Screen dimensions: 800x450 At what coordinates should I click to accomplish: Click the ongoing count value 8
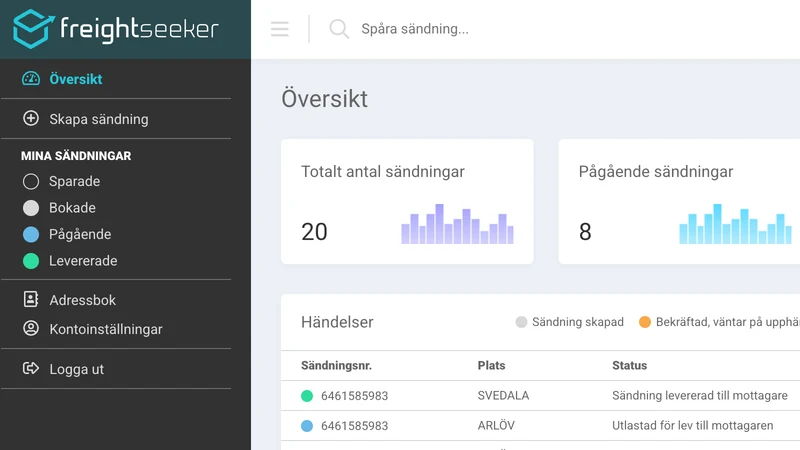point(585,232)
